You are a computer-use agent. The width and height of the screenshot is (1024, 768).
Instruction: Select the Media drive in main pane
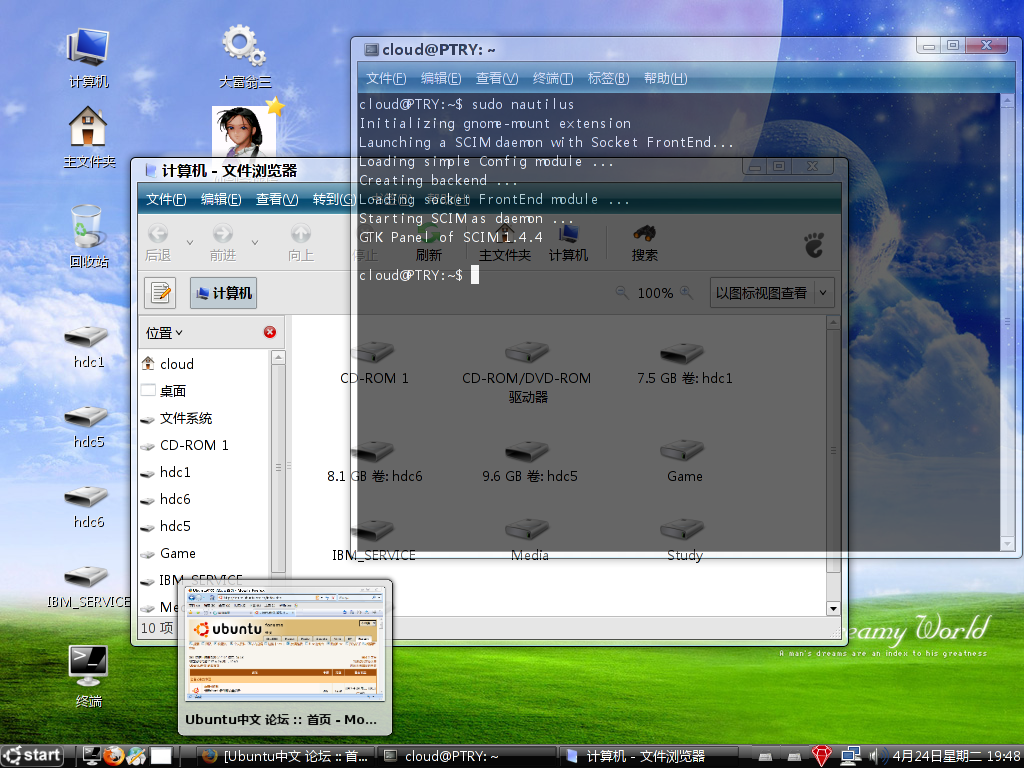tap(529, 540)
